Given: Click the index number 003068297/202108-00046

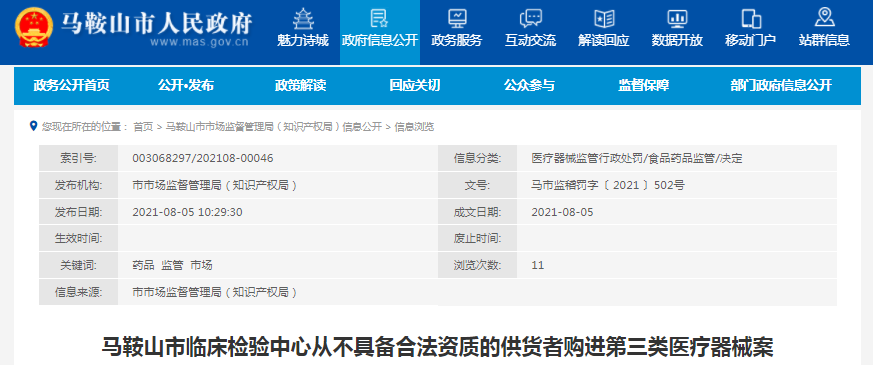Looking at the screenshot, I should (203, 159).
